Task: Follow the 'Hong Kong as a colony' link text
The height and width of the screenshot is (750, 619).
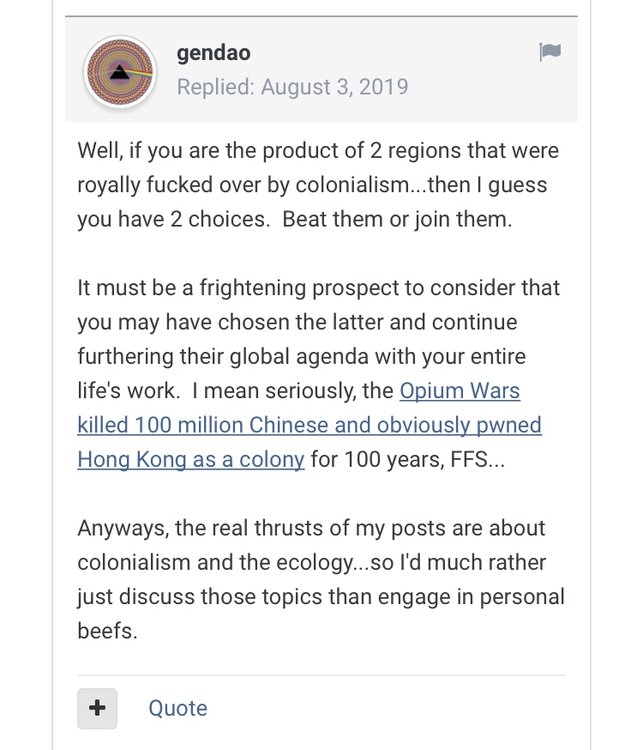Action: [x=191, y=459]
